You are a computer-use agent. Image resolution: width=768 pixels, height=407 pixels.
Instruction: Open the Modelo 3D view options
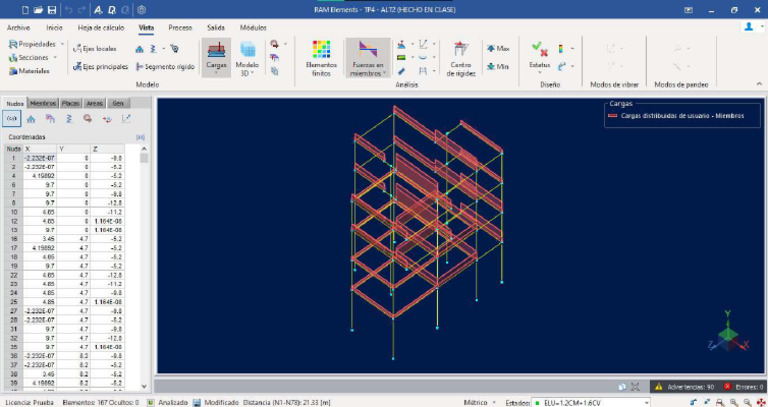tap(246, 58)
